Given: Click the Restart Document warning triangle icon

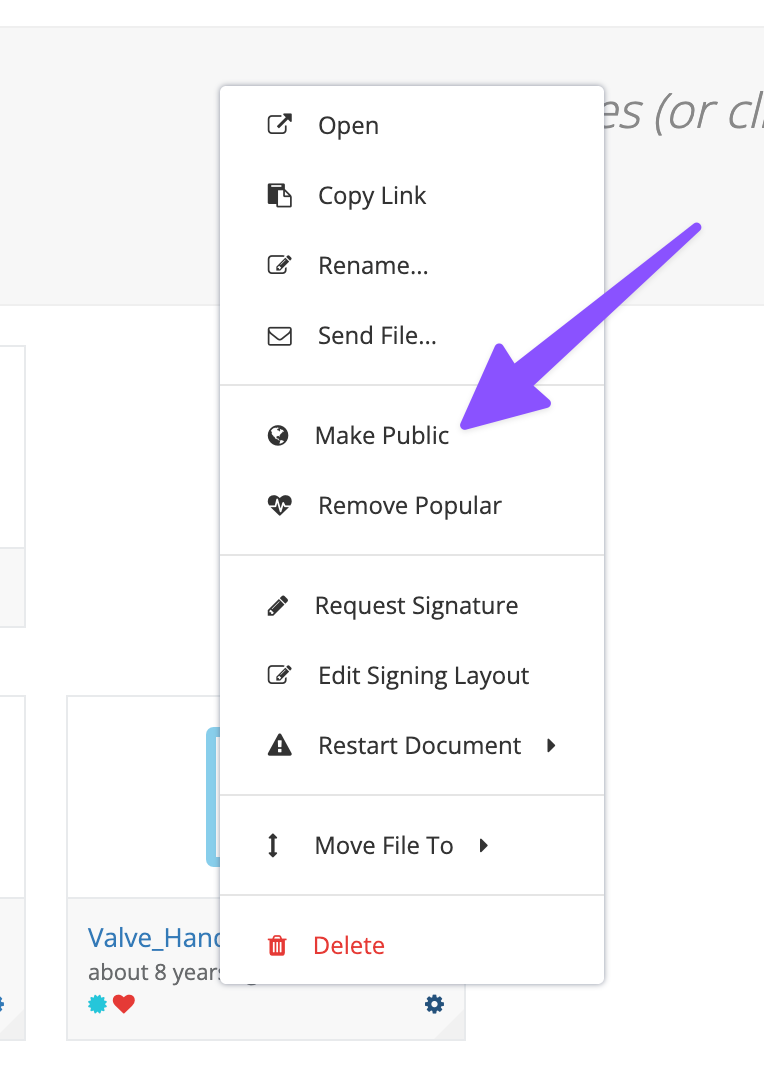Looking at the screenshot, I should 279,746.
